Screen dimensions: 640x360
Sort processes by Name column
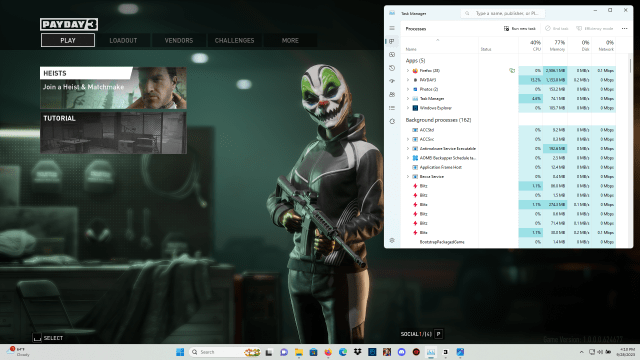[440, 45]
